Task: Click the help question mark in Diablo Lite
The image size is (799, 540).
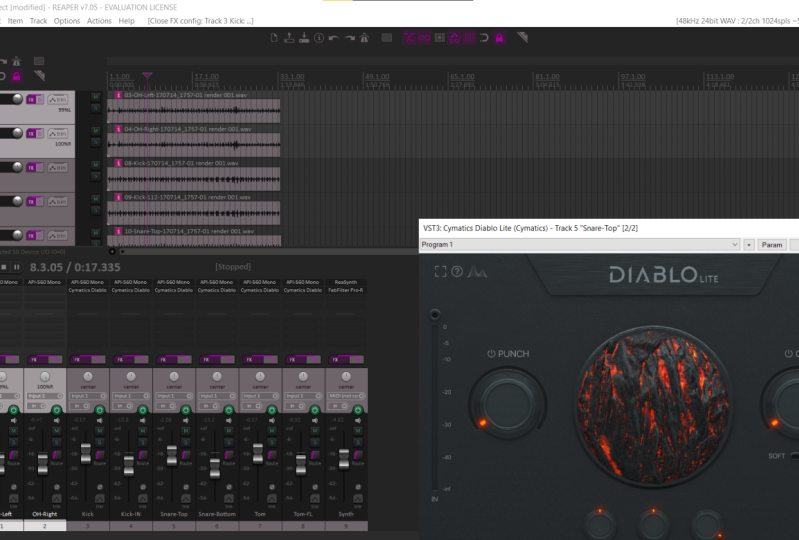Action: [457, 272]
